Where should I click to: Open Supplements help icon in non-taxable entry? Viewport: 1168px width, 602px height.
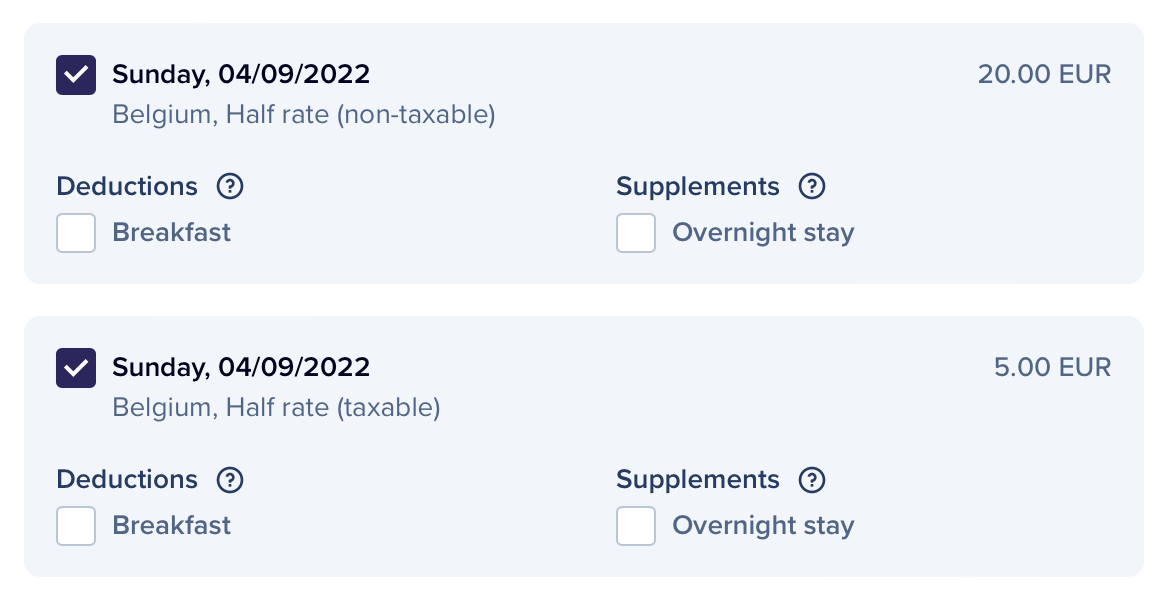point(812,187)
